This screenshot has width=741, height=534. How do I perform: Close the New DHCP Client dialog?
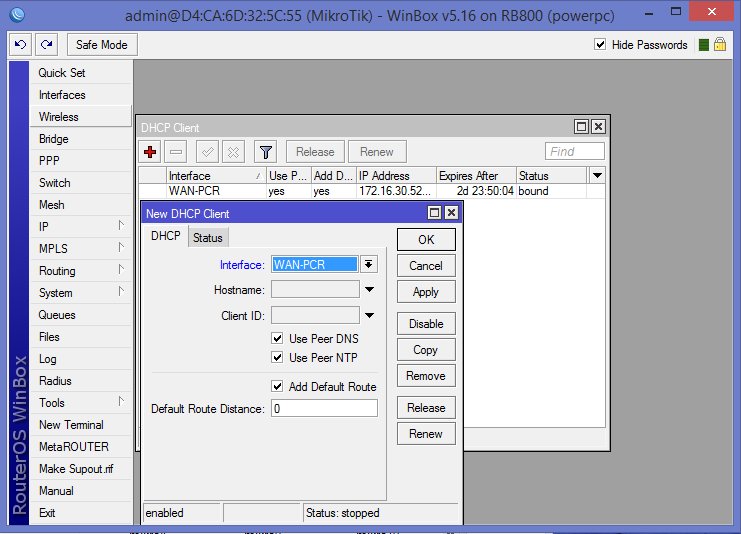[452, 213]
